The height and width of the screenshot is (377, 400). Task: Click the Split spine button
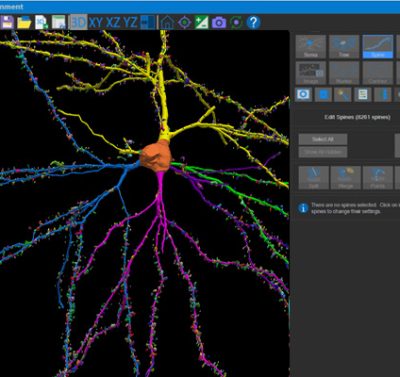[313, 178]
